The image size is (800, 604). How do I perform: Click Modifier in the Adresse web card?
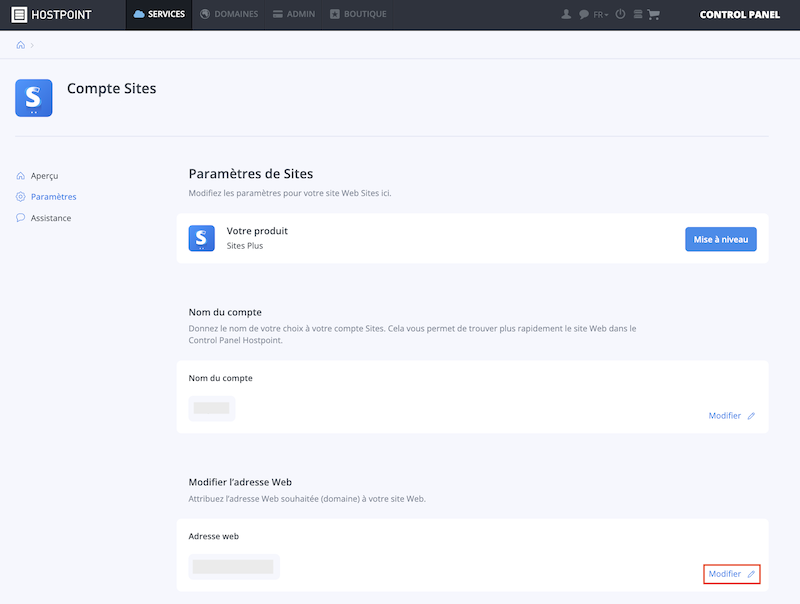click(x=732, y=574)
